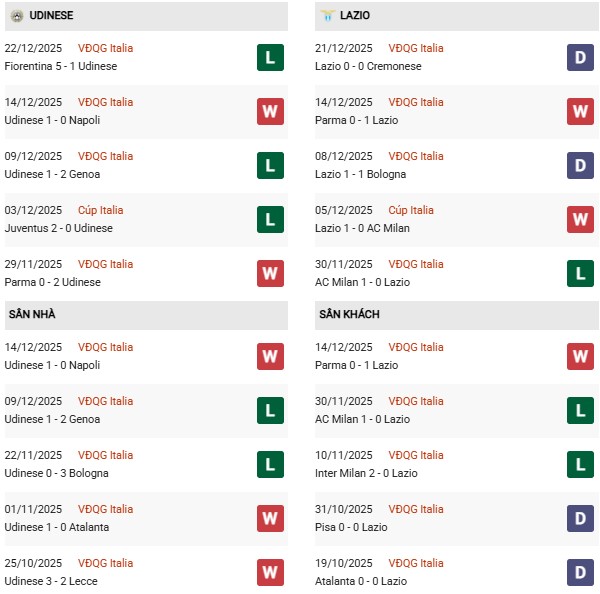Click the D badge for Atalanta 0-0 Lazio

[581, 573]
